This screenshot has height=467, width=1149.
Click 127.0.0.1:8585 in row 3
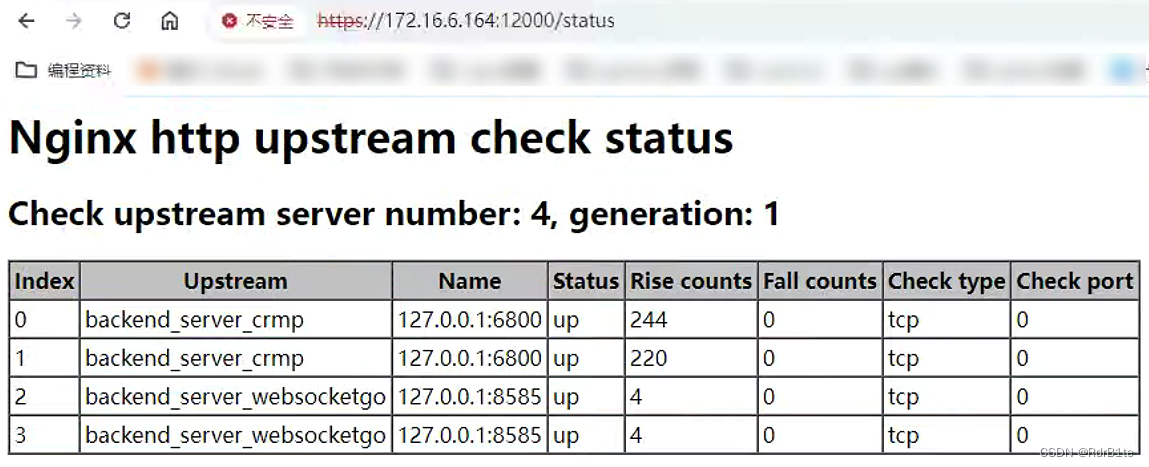[x=470, y=435]
